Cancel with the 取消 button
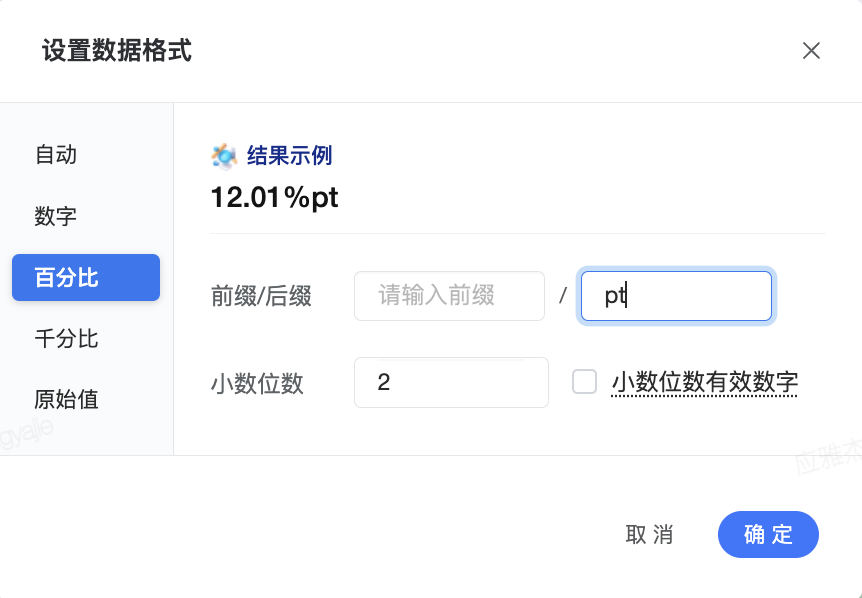The width and height of the screenshot is (862, 598). point(649,534)
